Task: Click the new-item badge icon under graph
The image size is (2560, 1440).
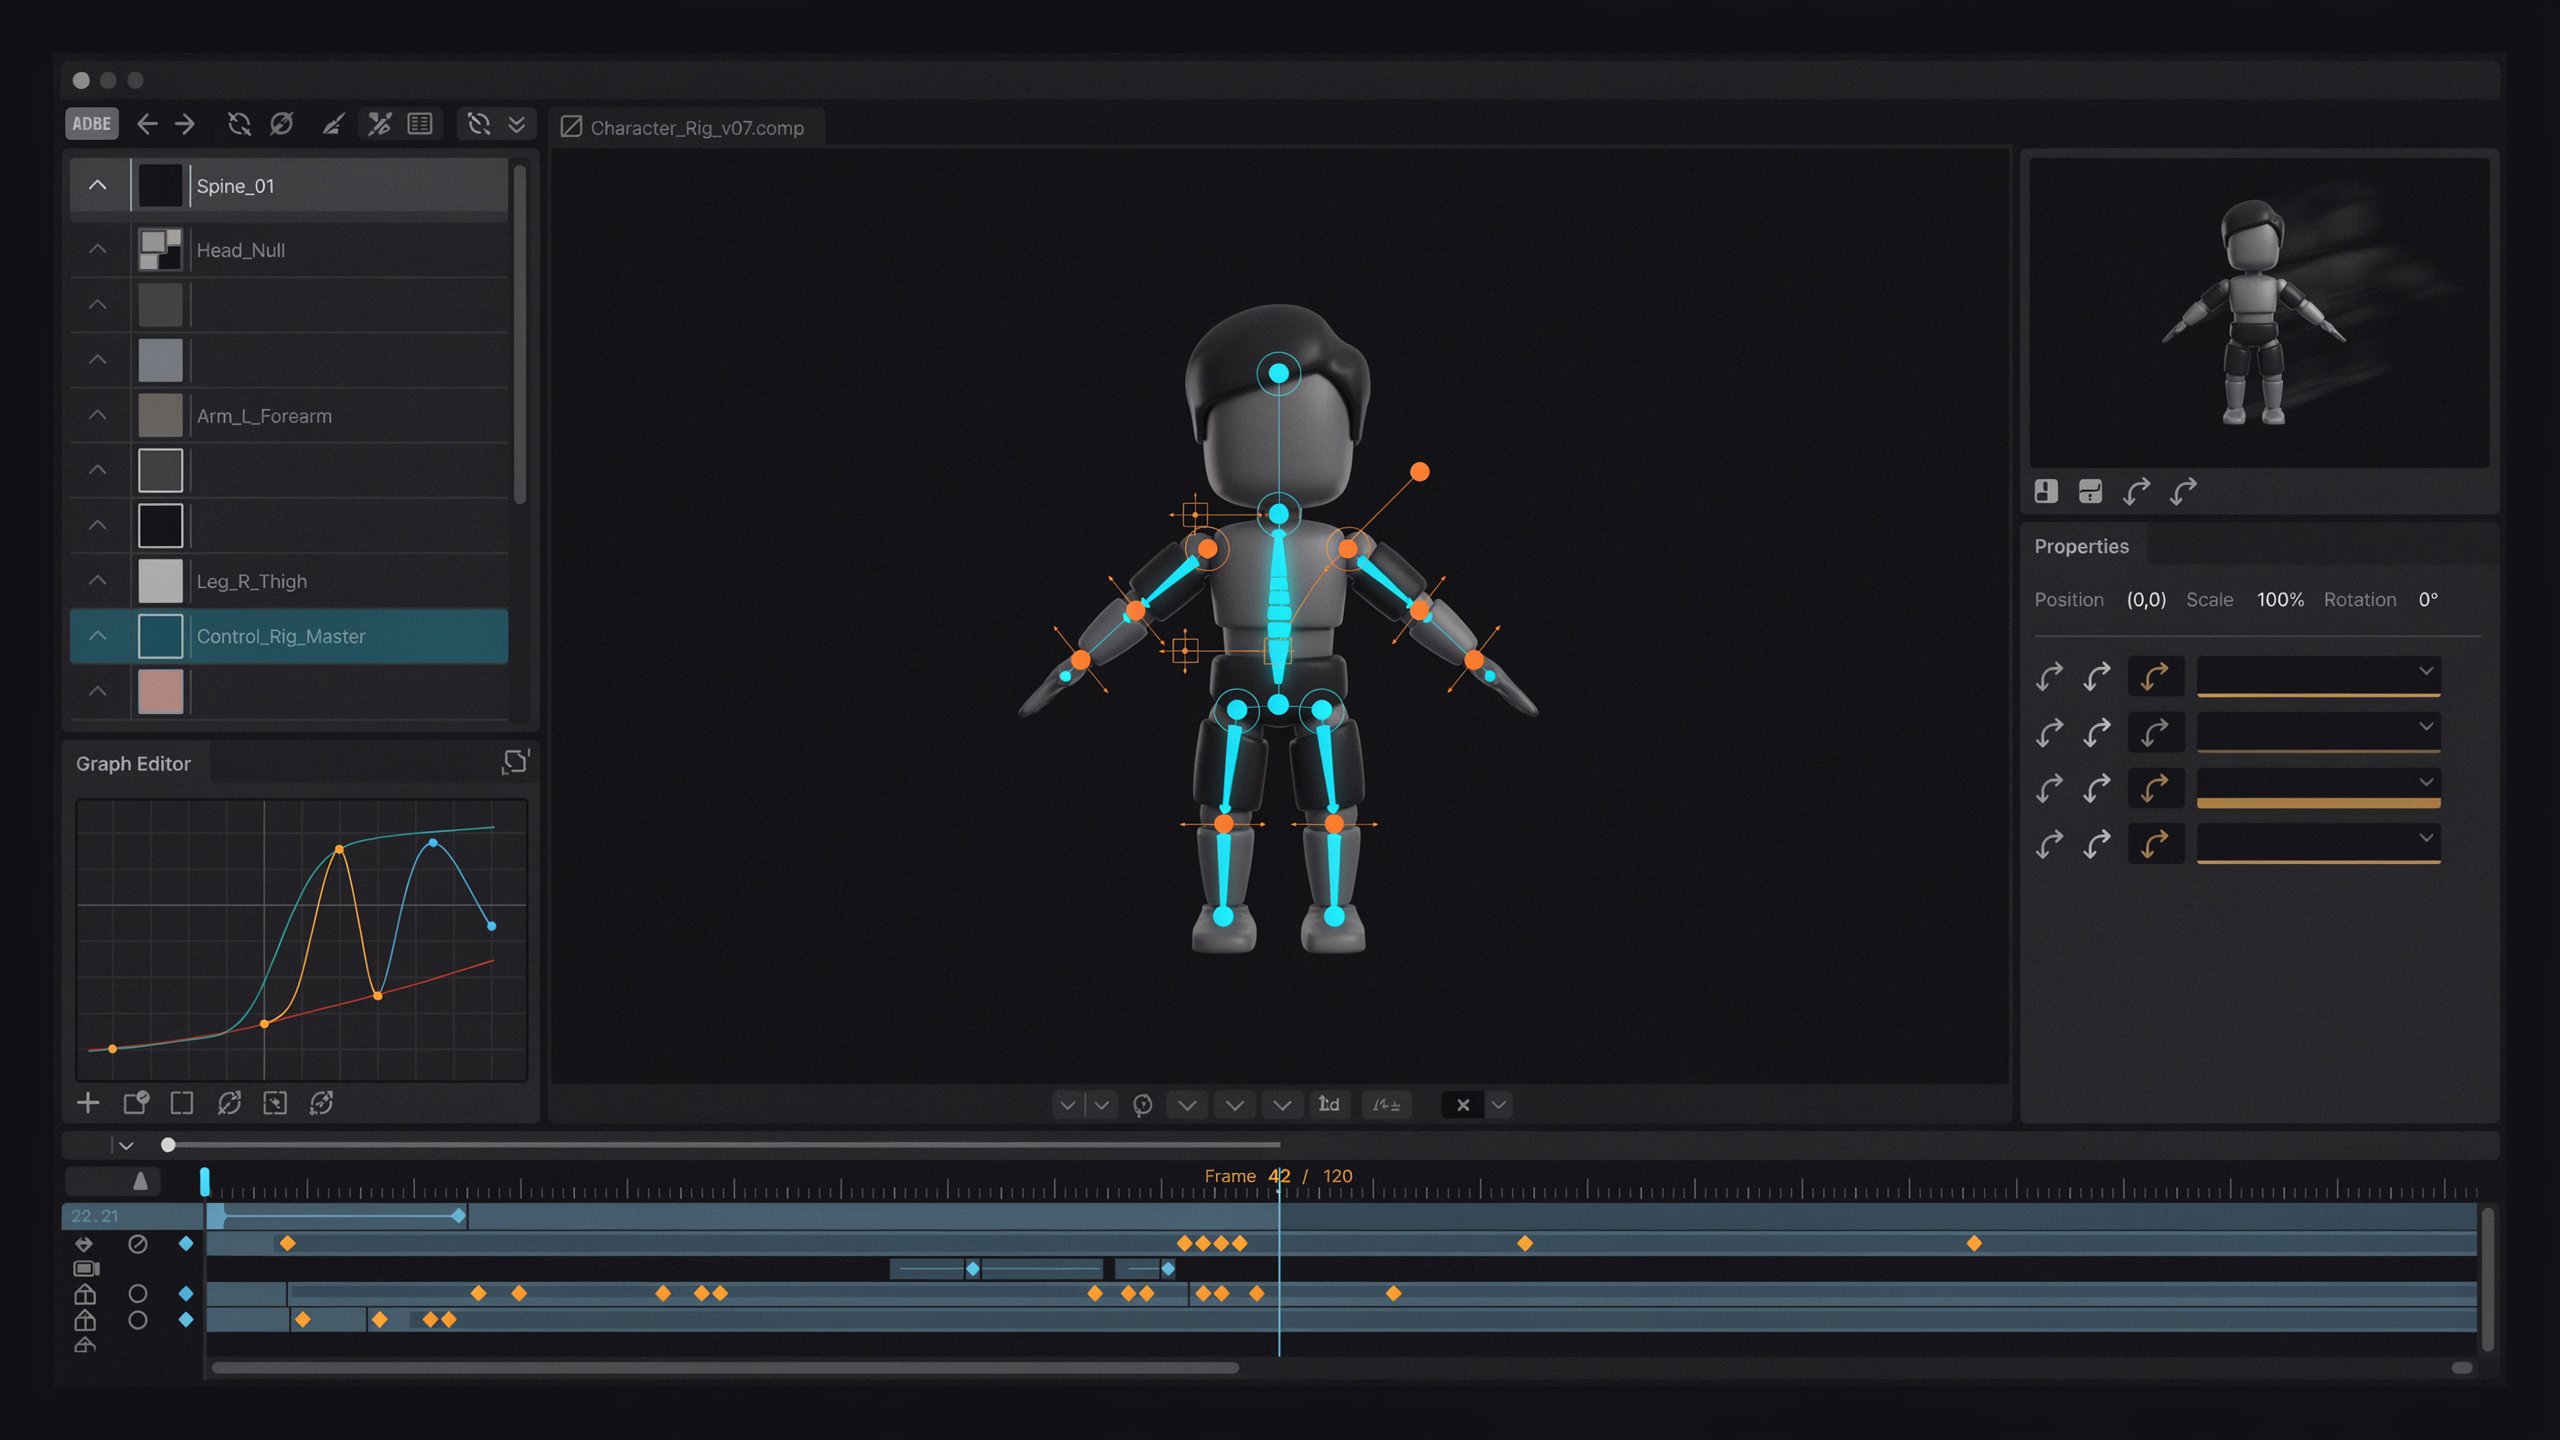Action: pos(136,1103)
